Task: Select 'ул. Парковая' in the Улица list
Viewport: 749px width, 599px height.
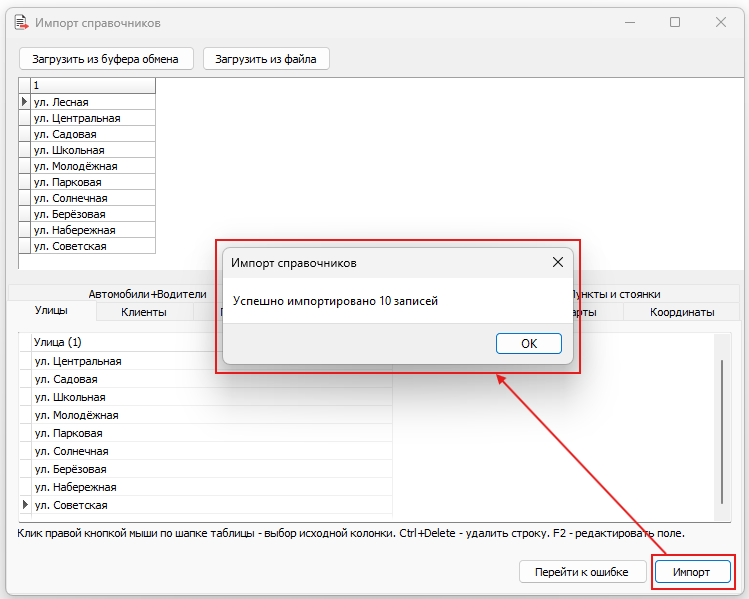Action: (212, 433)
